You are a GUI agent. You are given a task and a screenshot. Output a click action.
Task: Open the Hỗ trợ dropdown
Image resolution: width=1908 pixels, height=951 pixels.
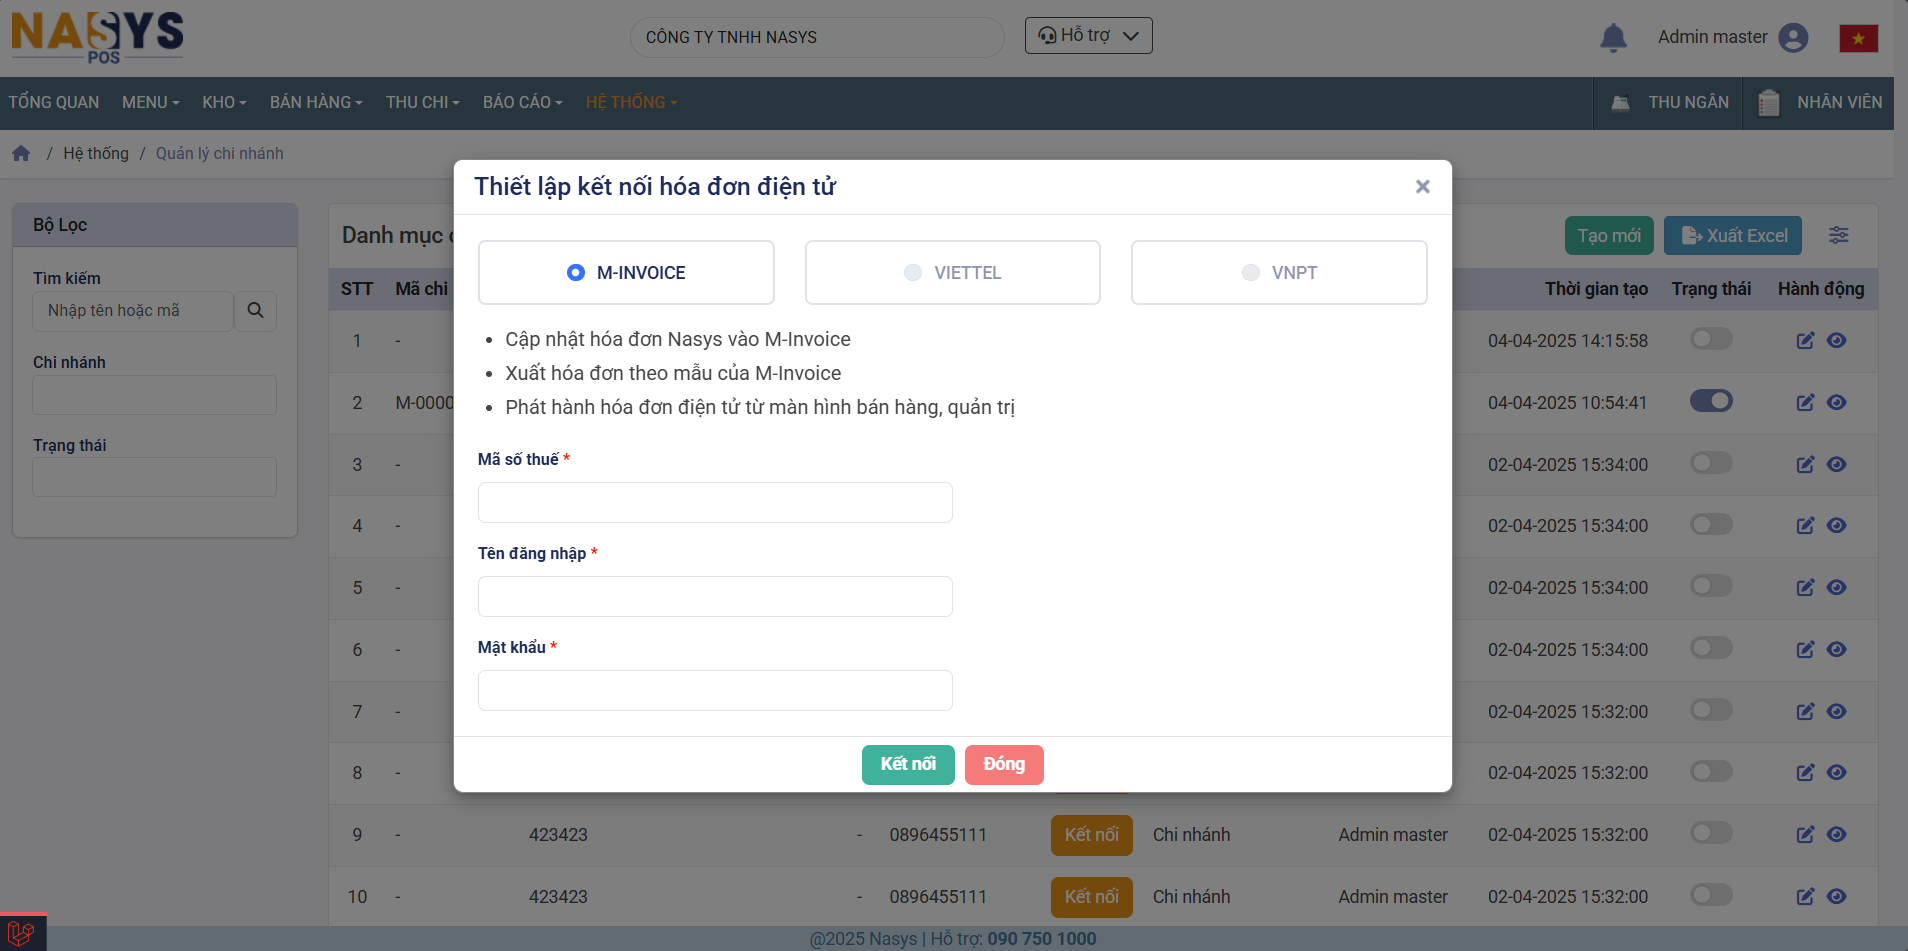(1088, 35)
